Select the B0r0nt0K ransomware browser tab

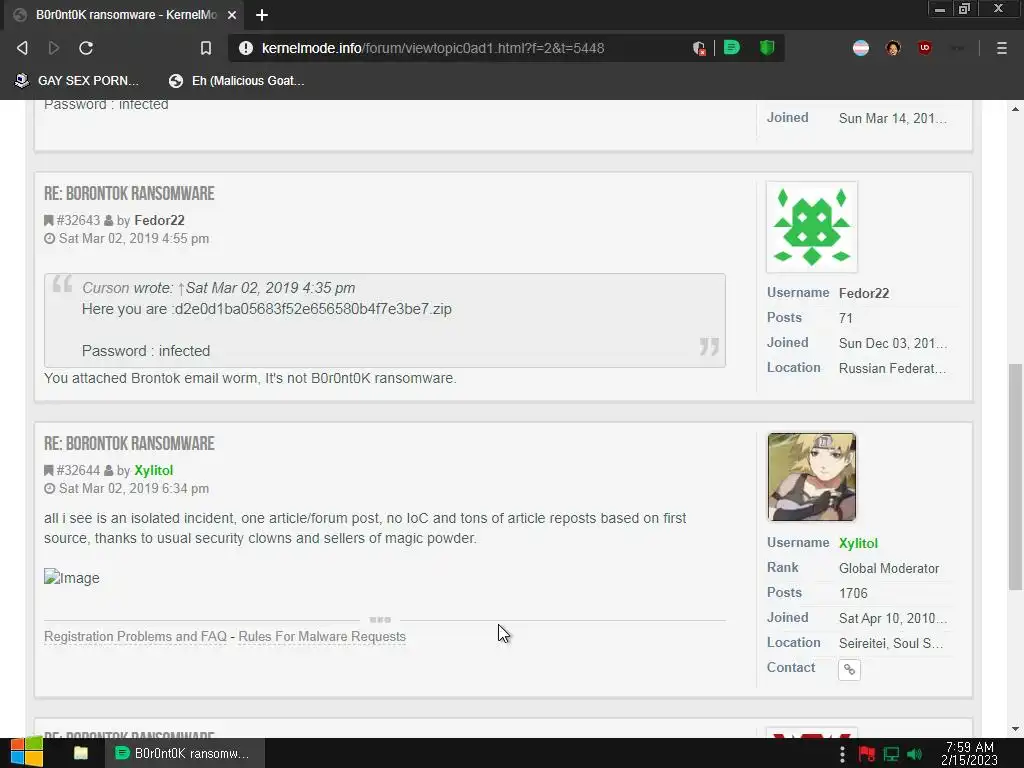pos(124,15)
